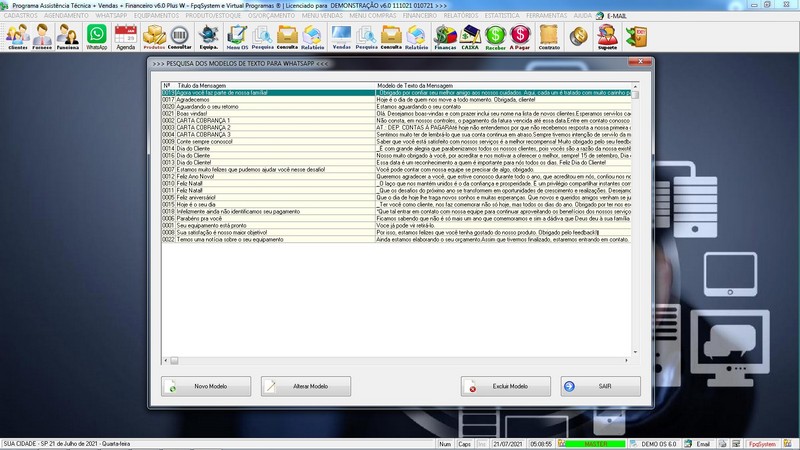The height and width of the screenshot is (450, 800).
Task: Open the Funciona (employees) icon
Action: pos(67,37)
